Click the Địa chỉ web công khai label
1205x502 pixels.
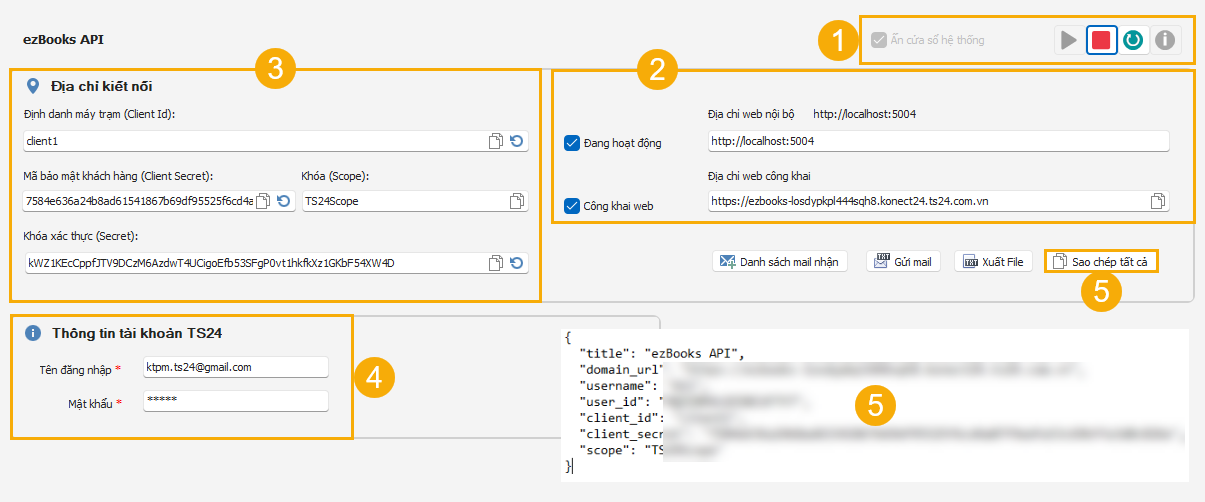click(x=758, y=175)
